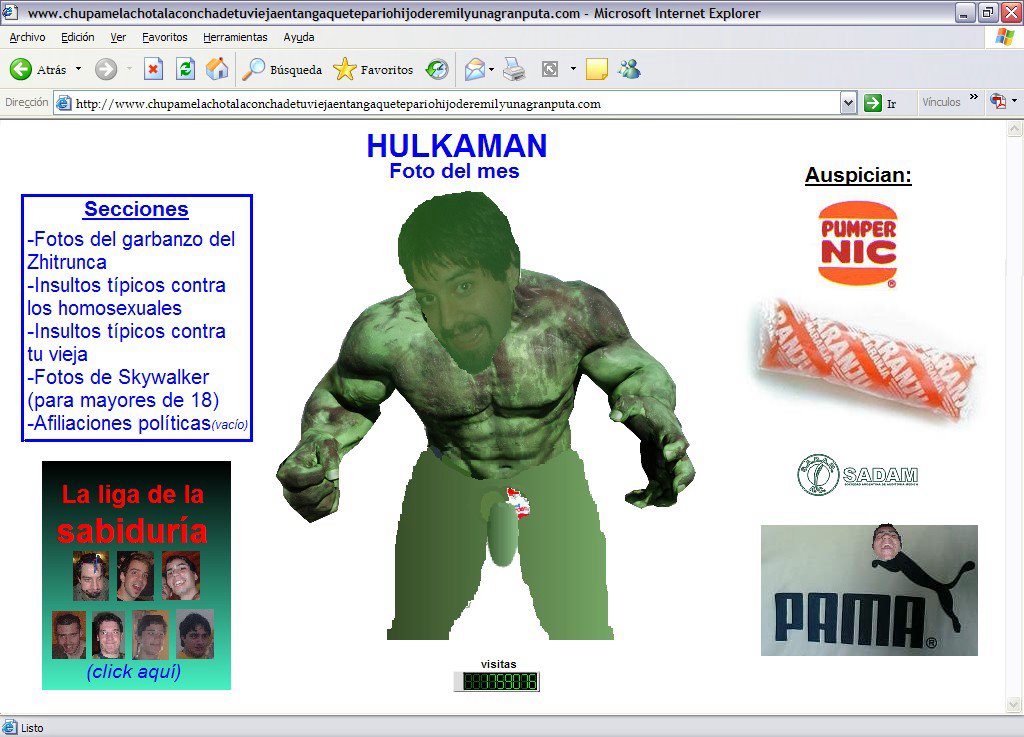Image resolution: width=1024 pixels, height=737 pixels.
Task: Expand the address bar URL dropdown
Action: [x=848, y=103]
